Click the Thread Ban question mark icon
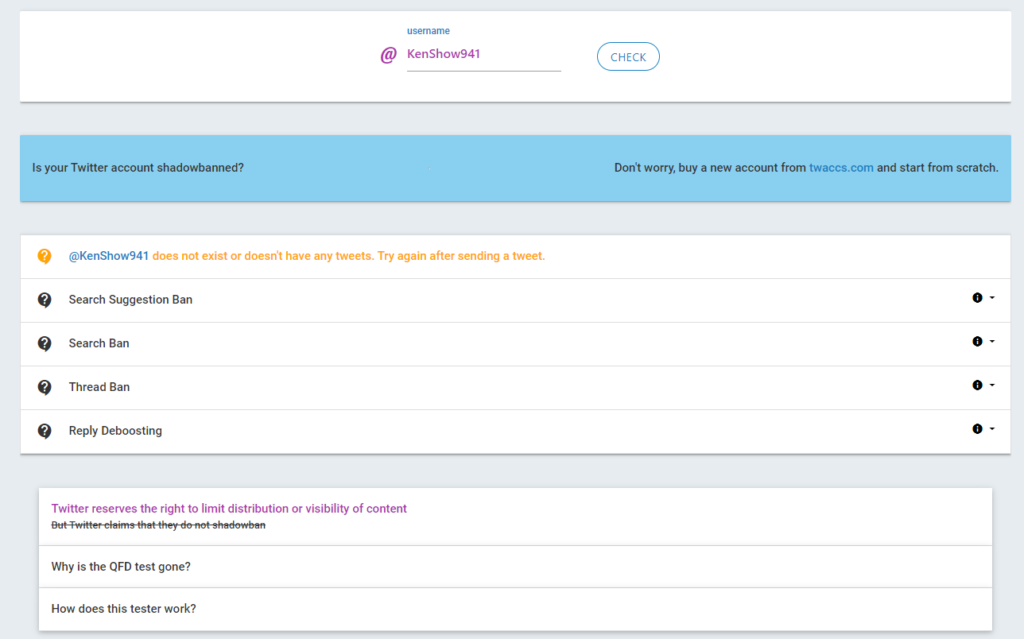The image size is (1024, 639). (x=44, y=387)
